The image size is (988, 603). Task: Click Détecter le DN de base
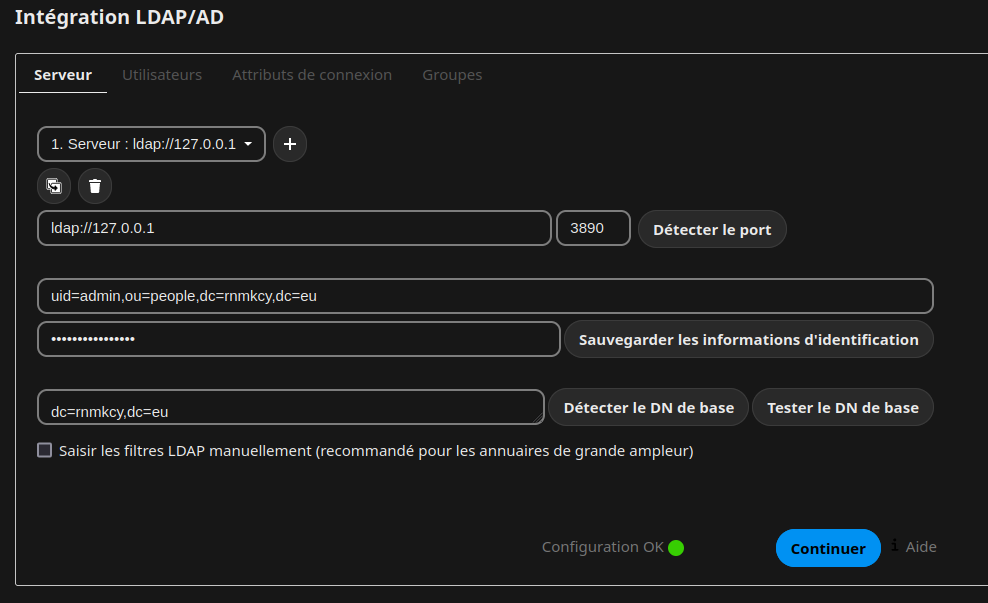tap(648, 407)
